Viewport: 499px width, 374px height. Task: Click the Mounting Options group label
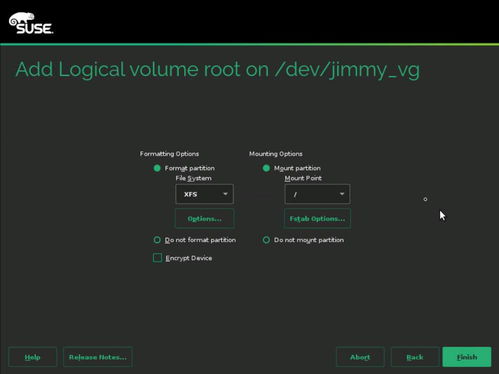[276, 154]
